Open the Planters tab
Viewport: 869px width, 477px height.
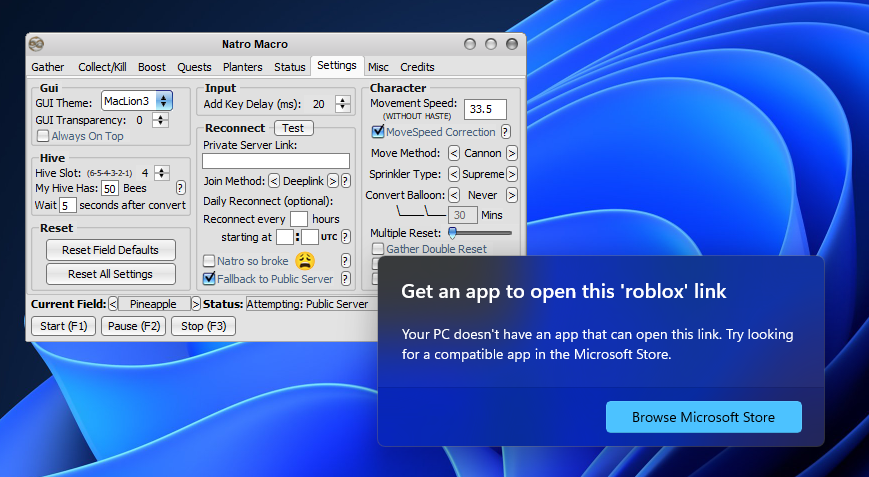[243, 66]
